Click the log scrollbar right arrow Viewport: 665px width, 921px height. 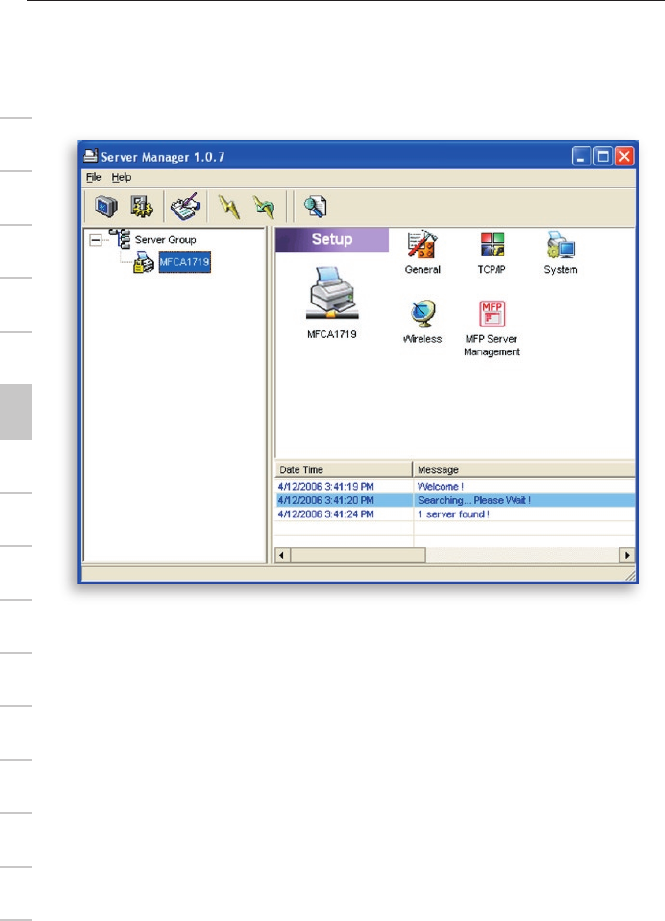[627, 554]
